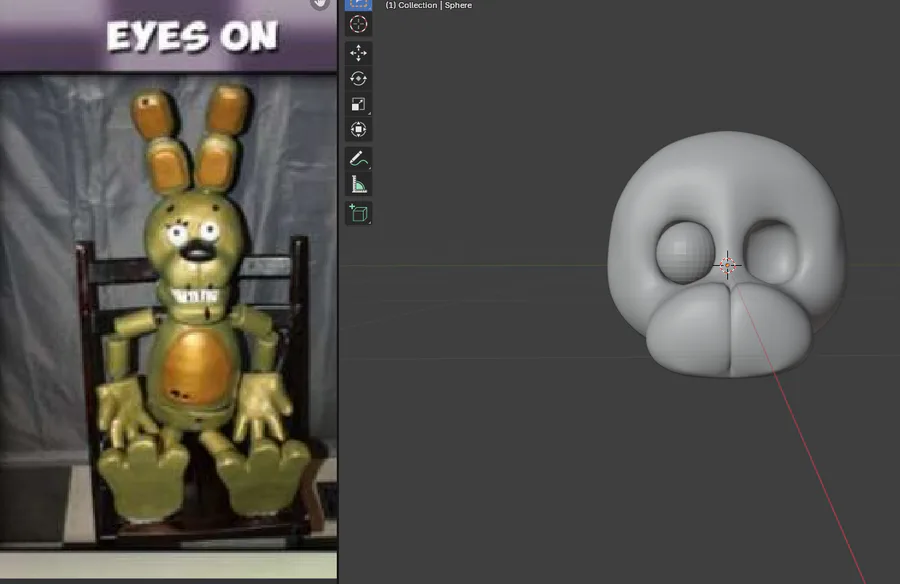Click the 3D cursor on the head model
900x584 pixels.
pyautogui.click(x=727, y=265)
